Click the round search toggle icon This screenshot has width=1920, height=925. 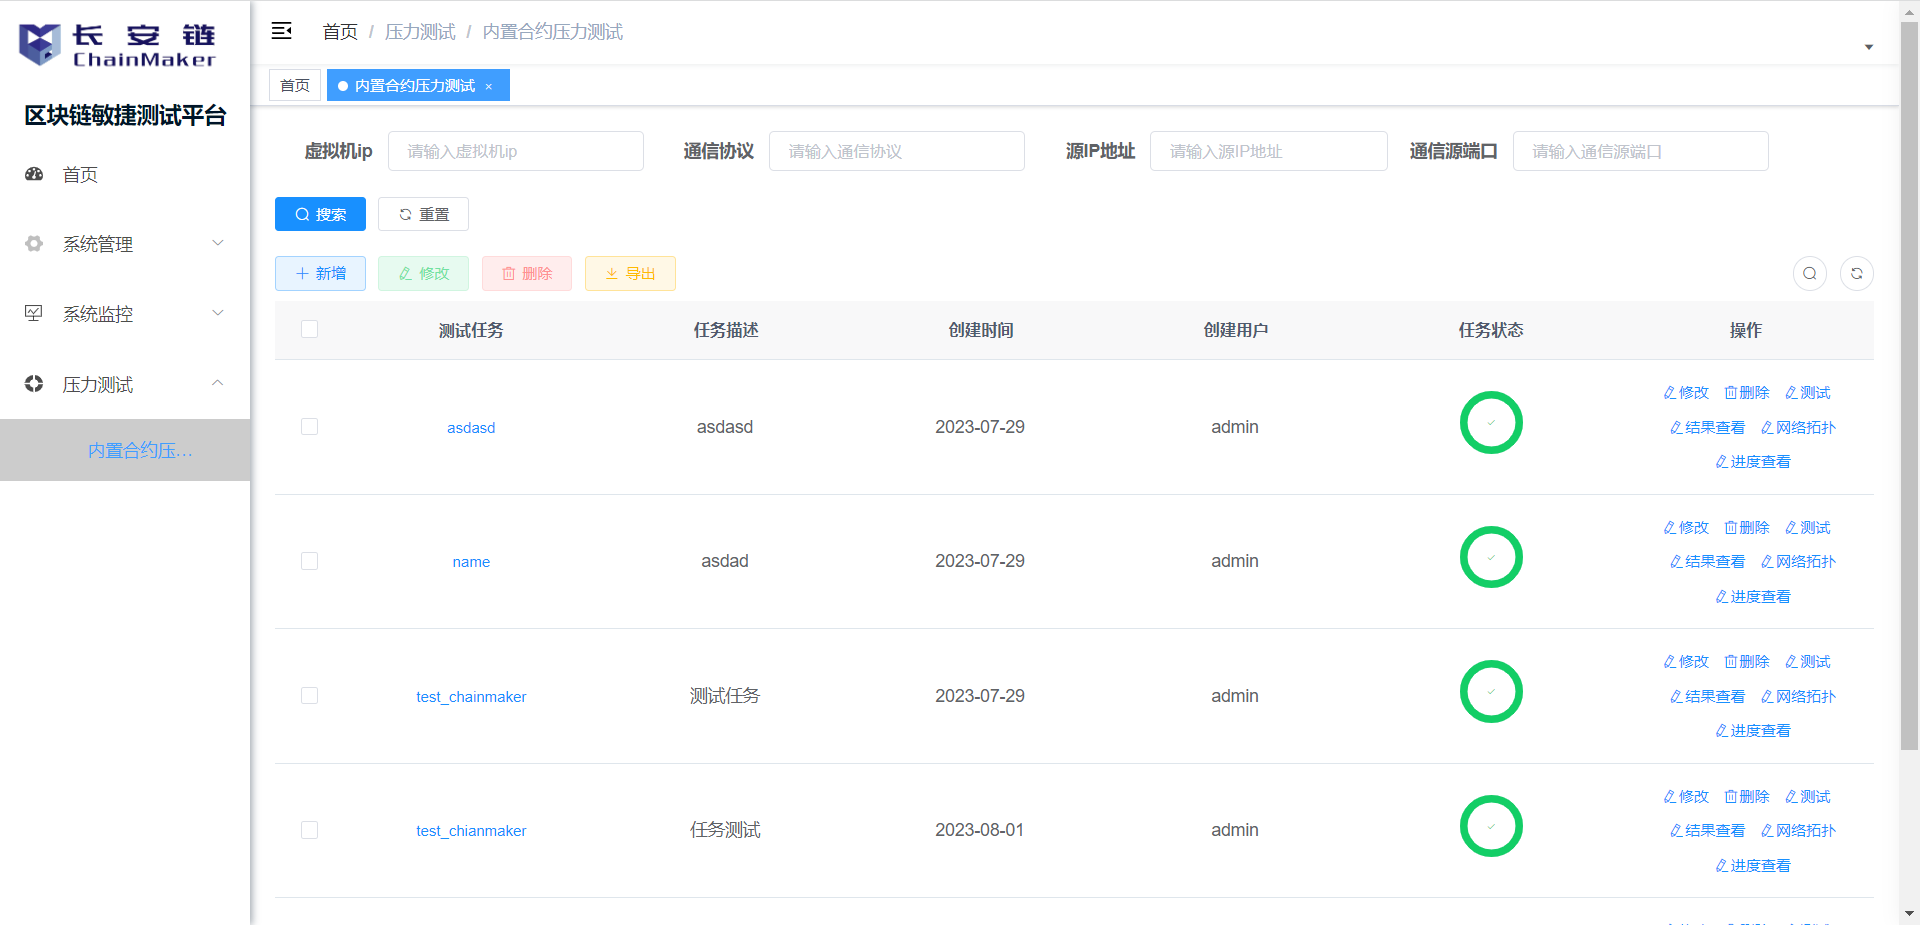click(1809, 273)
